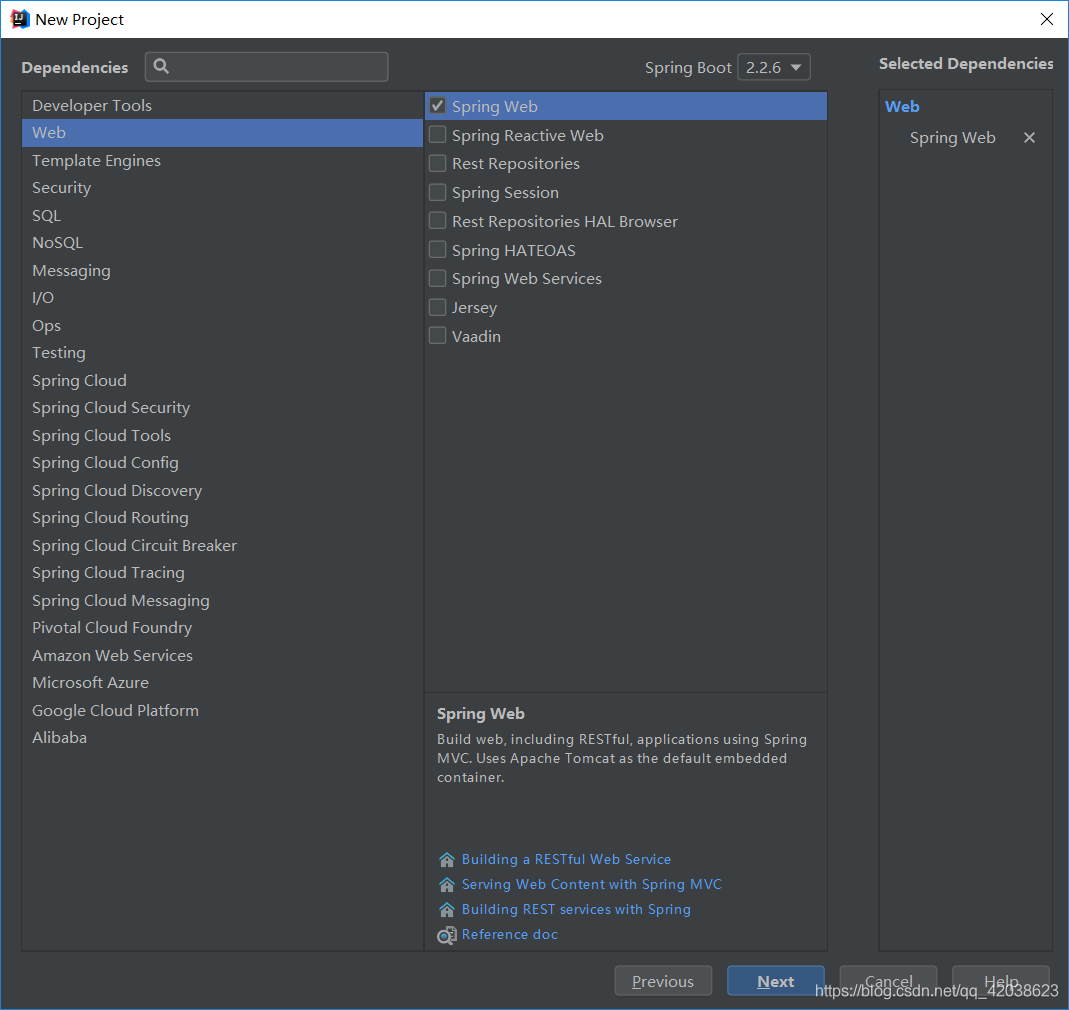Screen dimensions: 1069x1010
Task: Click the Previous button
Action: pos(663,981)
